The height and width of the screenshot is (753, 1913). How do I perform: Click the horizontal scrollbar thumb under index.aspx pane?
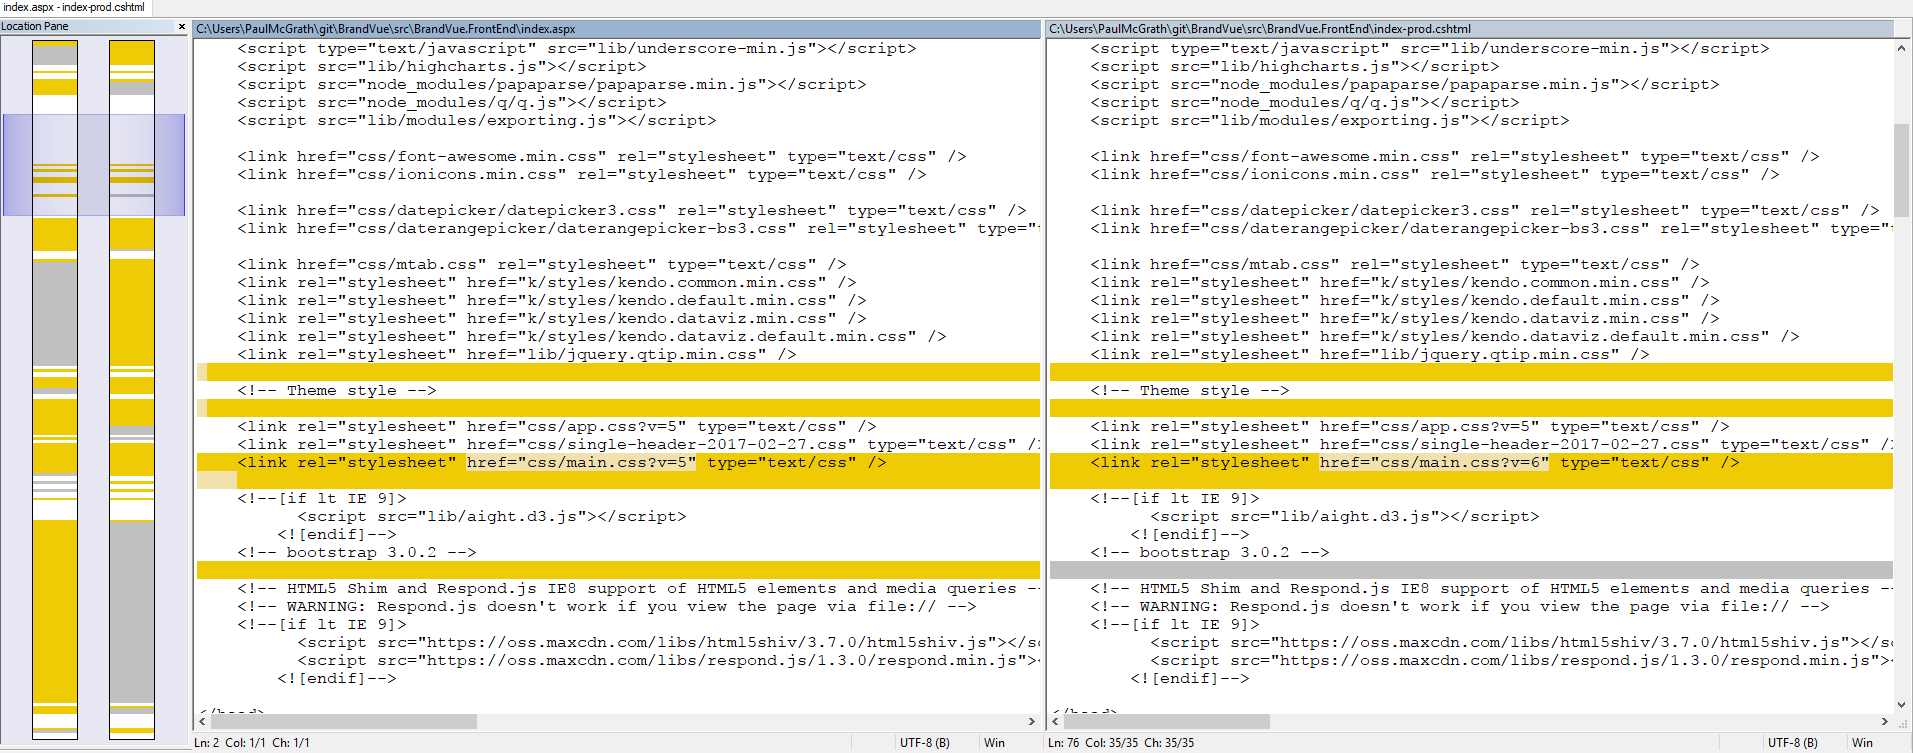click(344, 721)
